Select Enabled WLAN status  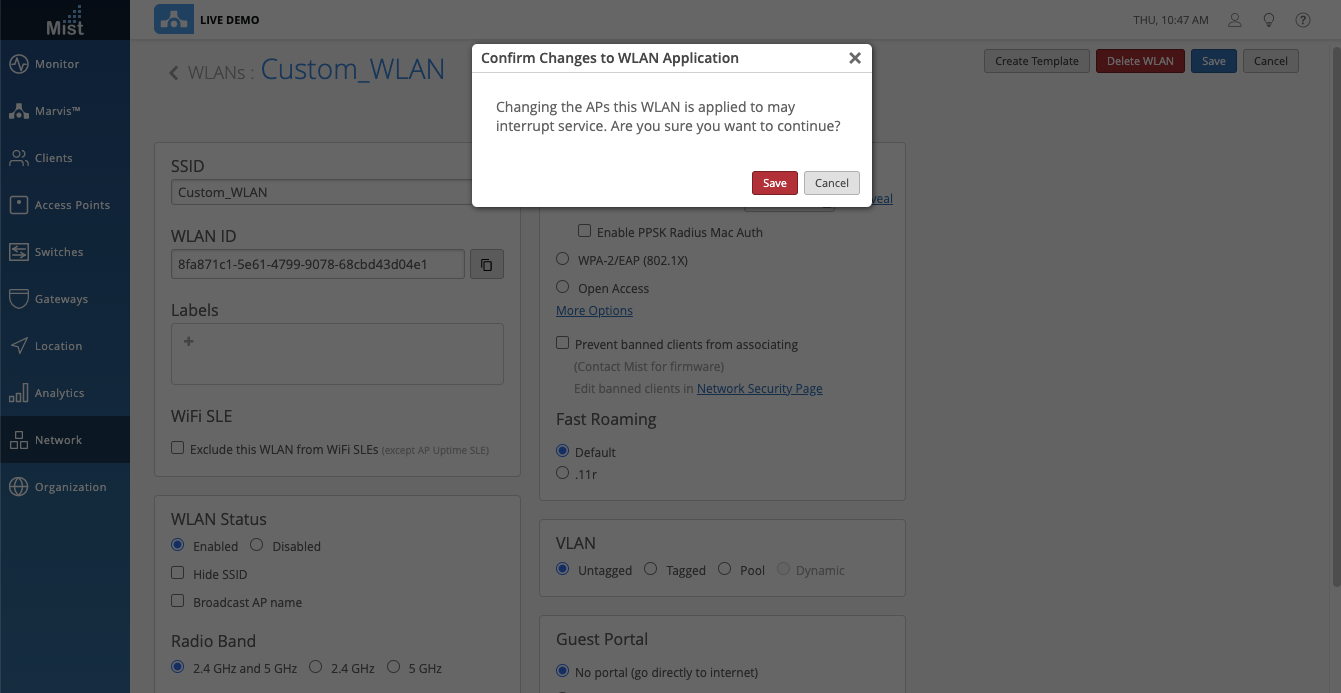178,545
